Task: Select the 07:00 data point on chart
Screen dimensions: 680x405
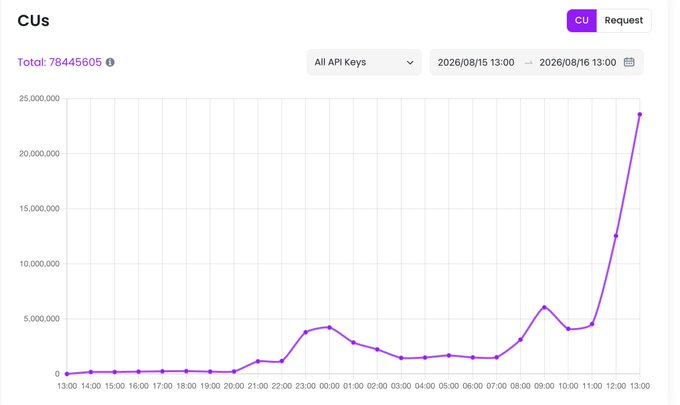Action: (x=497, y=358)
